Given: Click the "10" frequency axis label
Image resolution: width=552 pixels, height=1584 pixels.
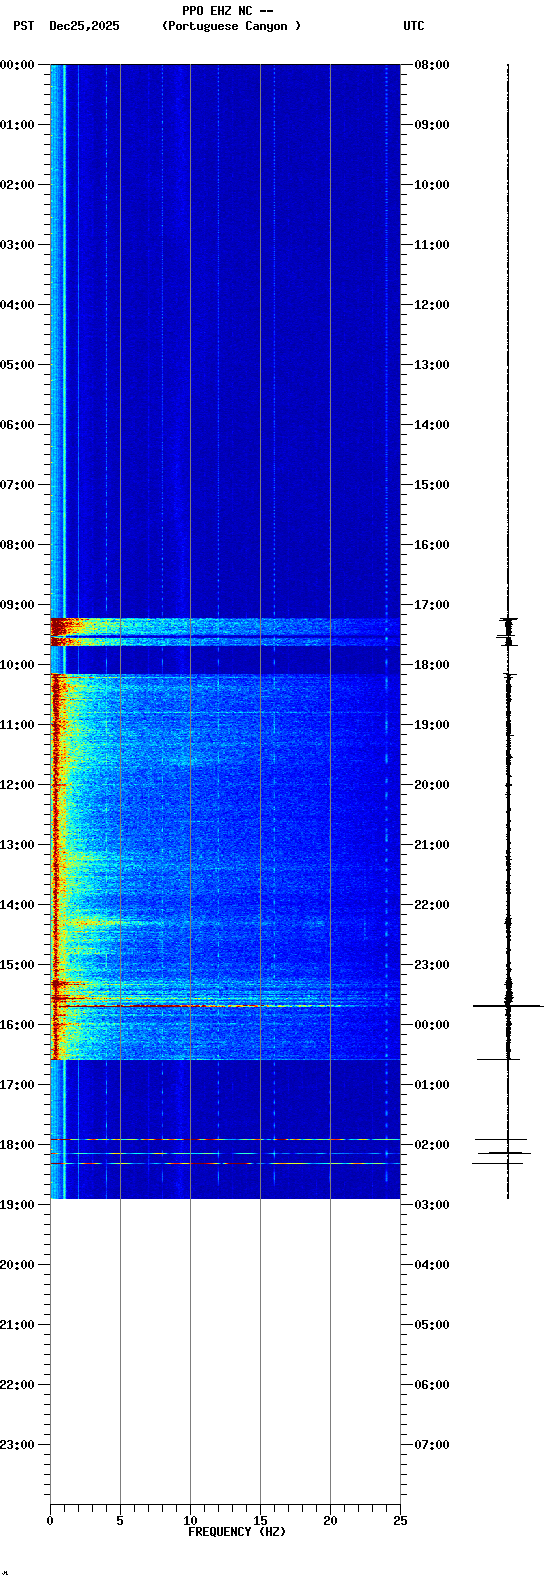Looking at the screenshot, I should 190,1521.
